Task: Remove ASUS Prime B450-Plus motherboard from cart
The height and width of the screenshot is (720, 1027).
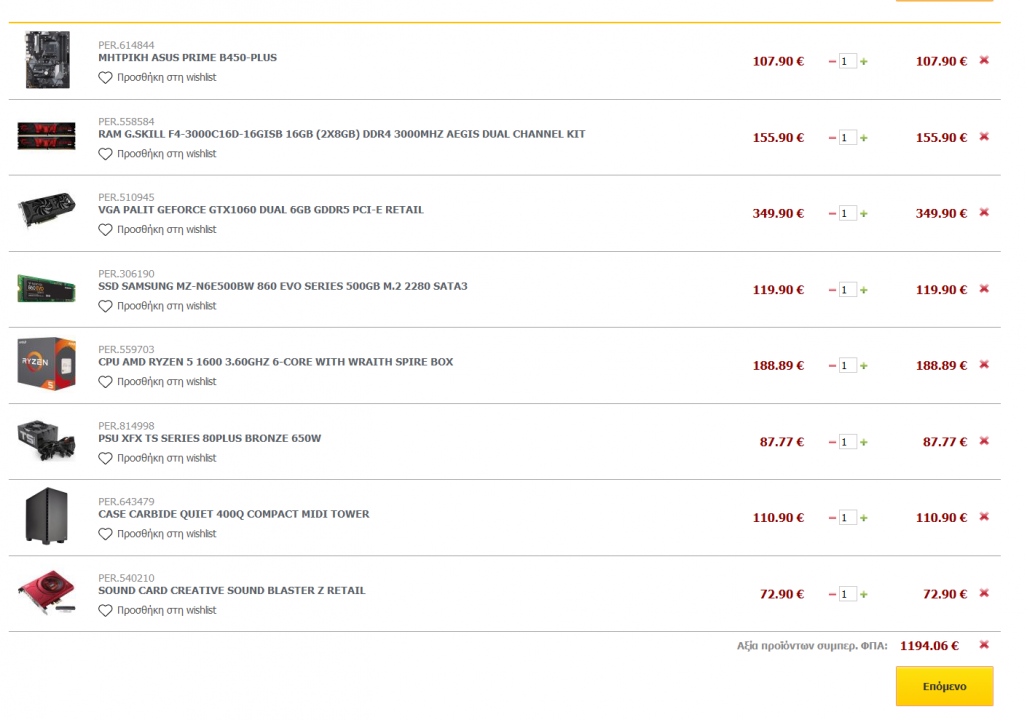Action: pyautogui.click(x=984, y=60)
